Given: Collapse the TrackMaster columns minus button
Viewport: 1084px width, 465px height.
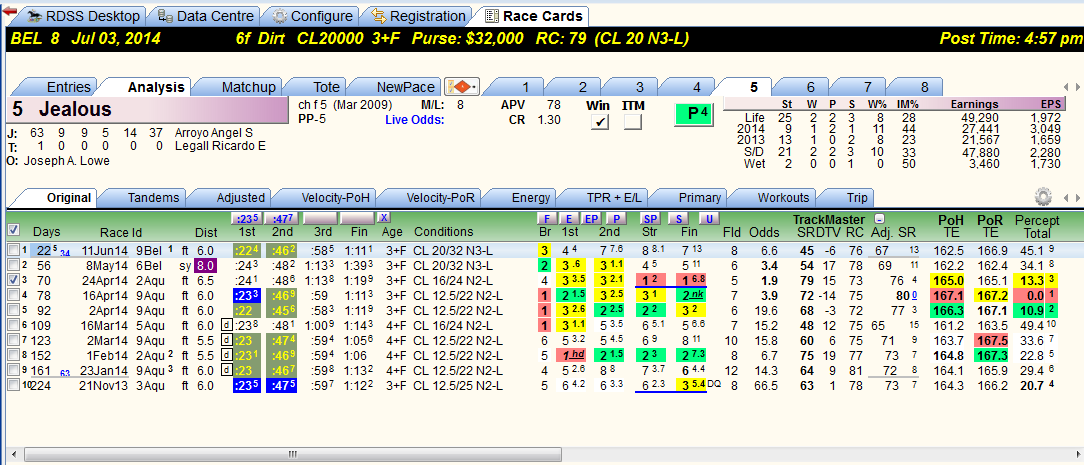Looking at the screenshot, I should (879, 218).
